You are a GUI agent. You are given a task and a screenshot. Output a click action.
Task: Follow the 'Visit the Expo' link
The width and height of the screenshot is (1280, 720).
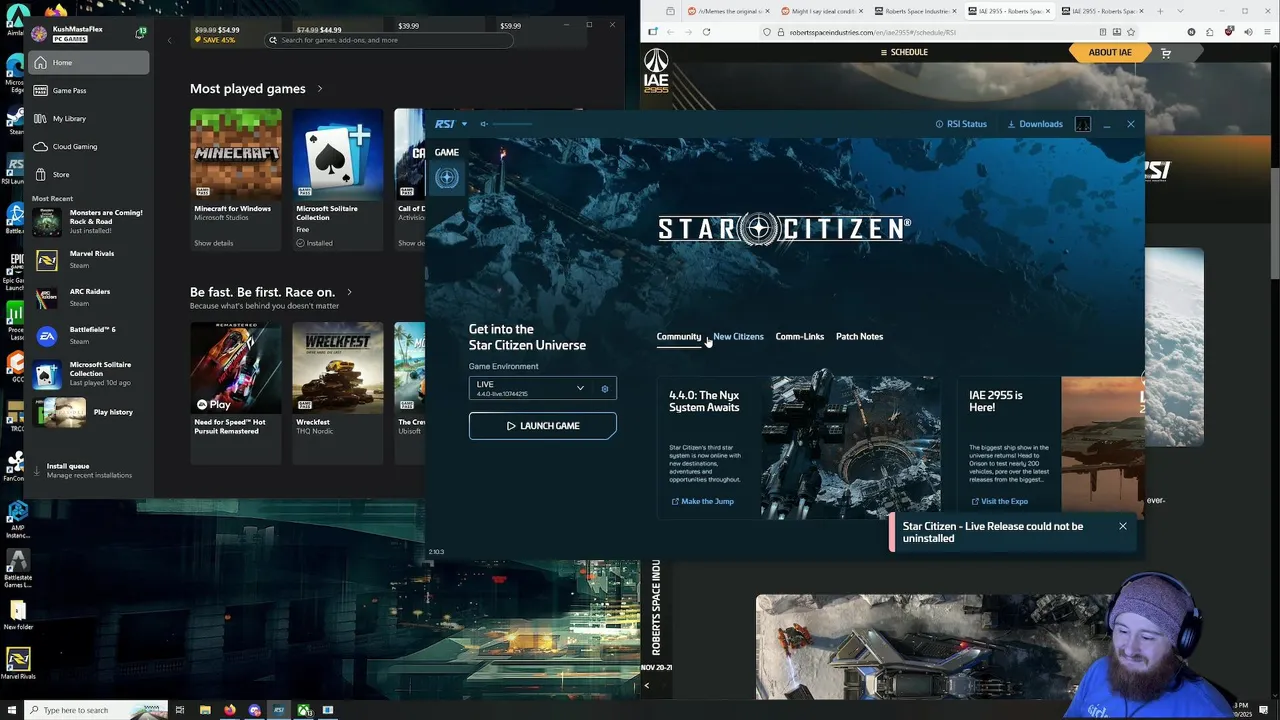999,501
